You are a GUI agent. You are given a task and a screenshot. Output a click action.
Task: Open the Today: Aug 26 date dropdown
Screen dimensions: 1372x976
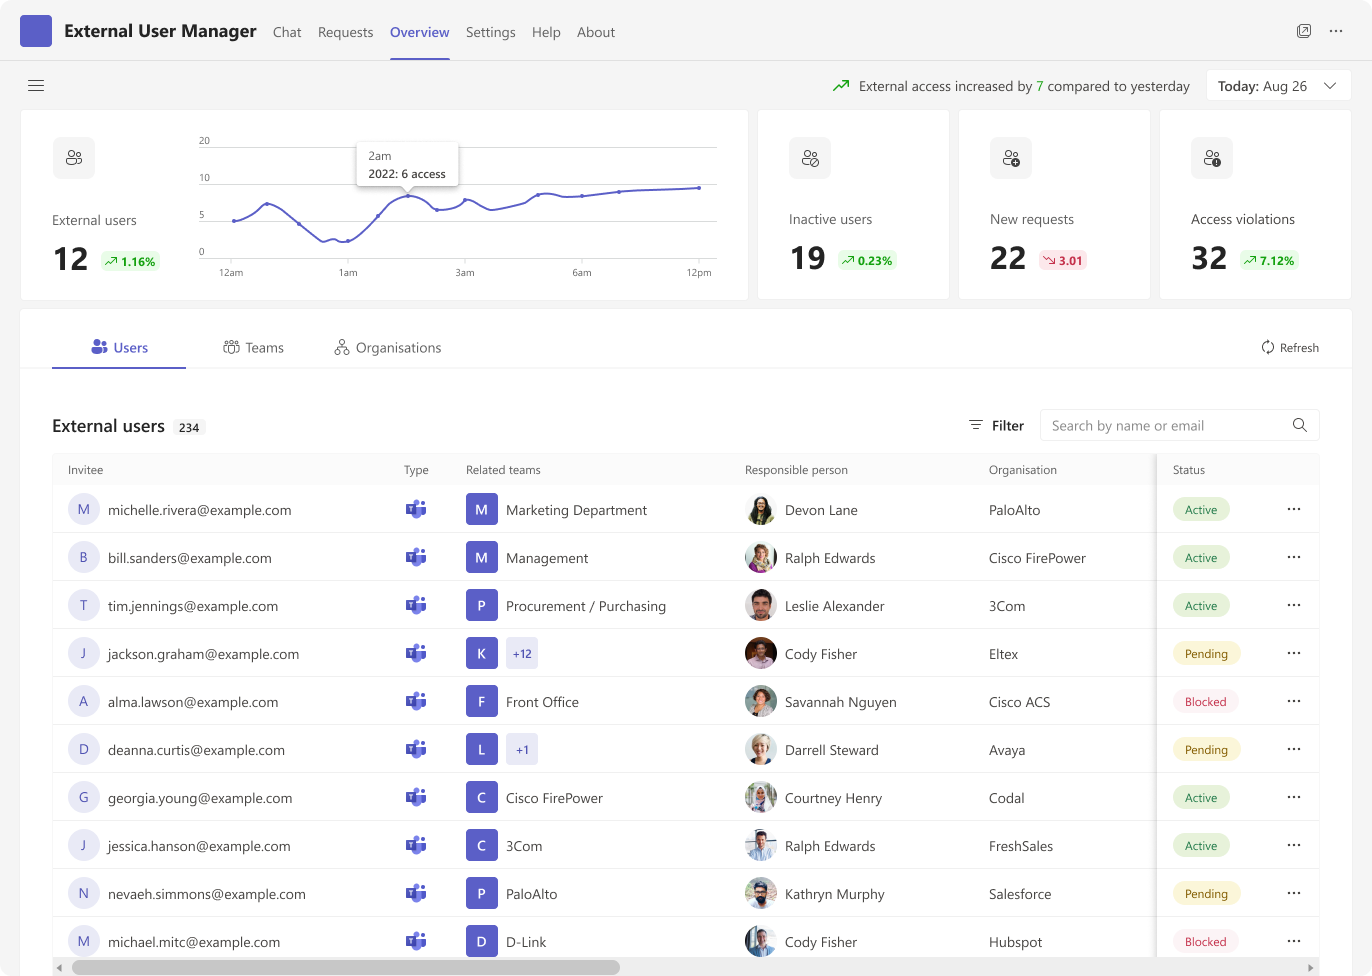(x=1278, y=86)
